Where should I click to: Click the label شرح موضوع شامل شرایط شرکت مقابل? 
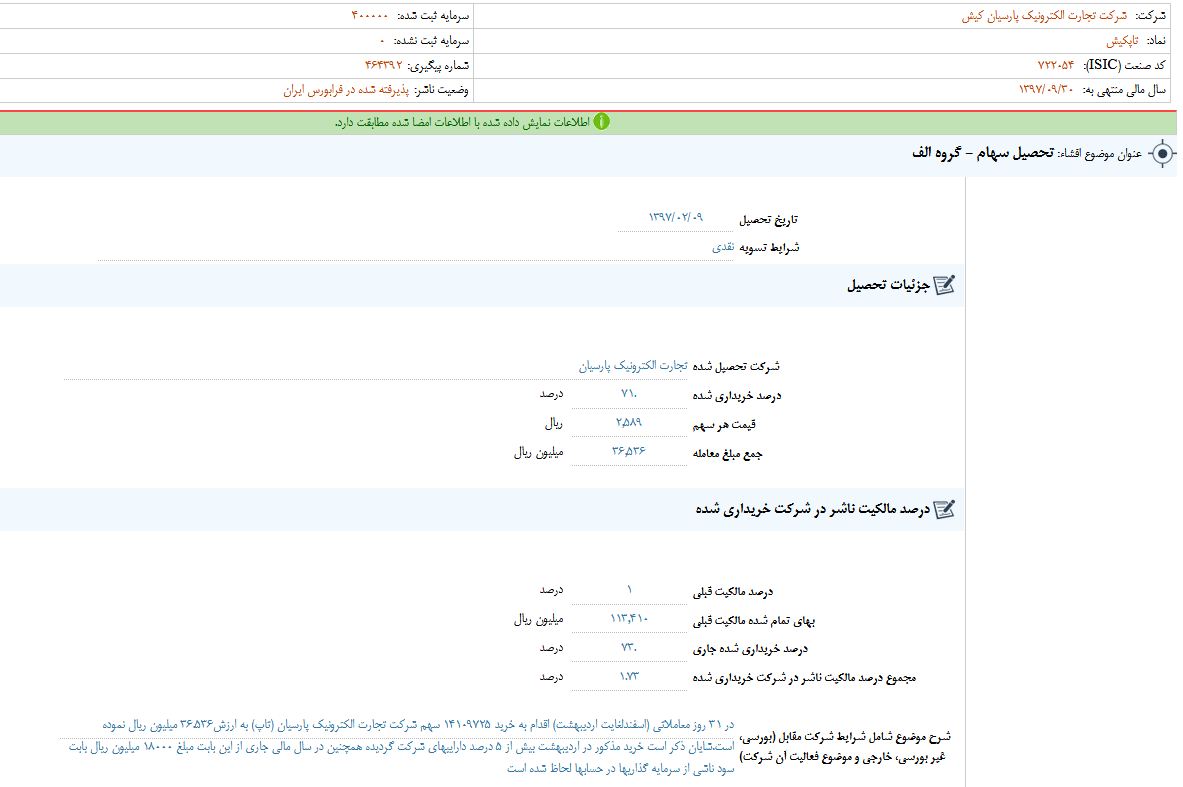tap(845, 746)
